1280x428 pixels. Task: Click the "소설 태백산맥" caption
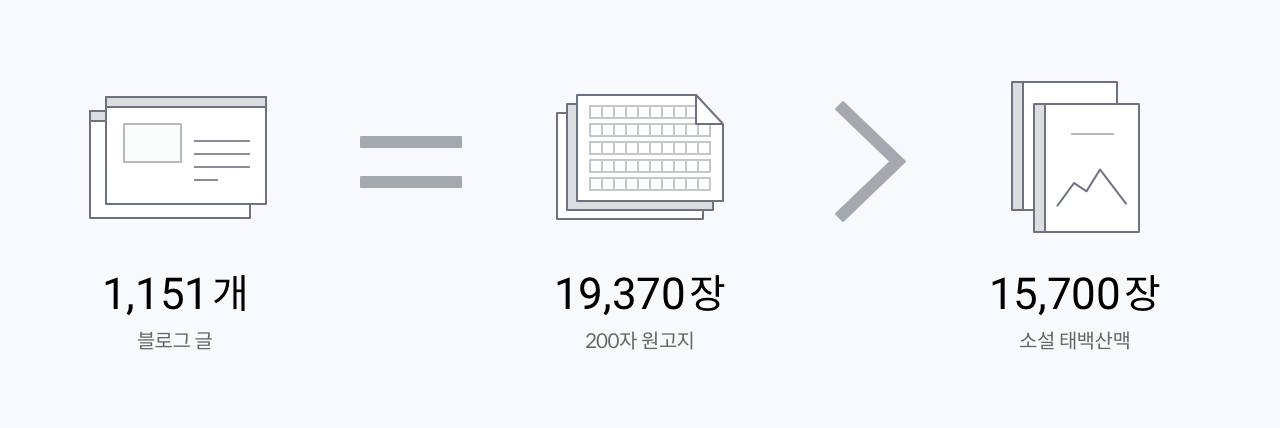pos(1075,341)
